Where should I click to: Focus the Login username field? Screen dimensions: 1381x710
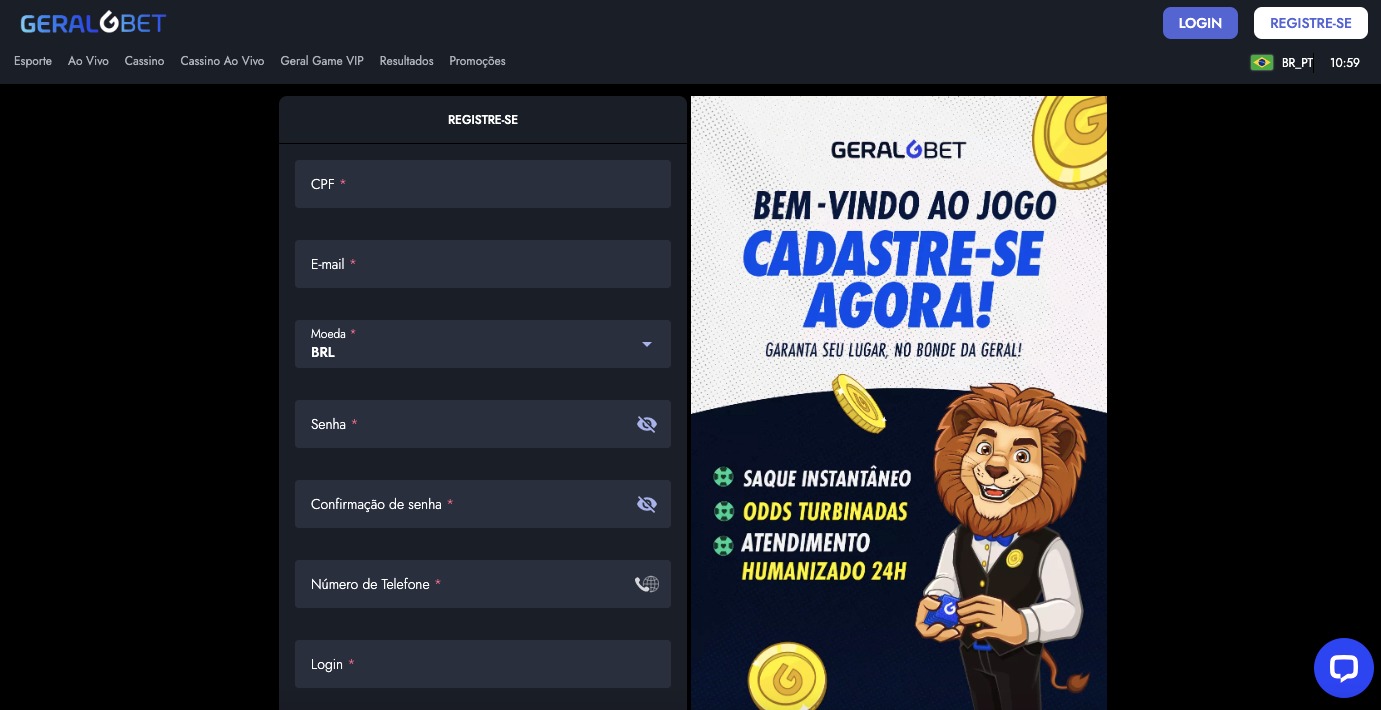click(x=483, y=664)
